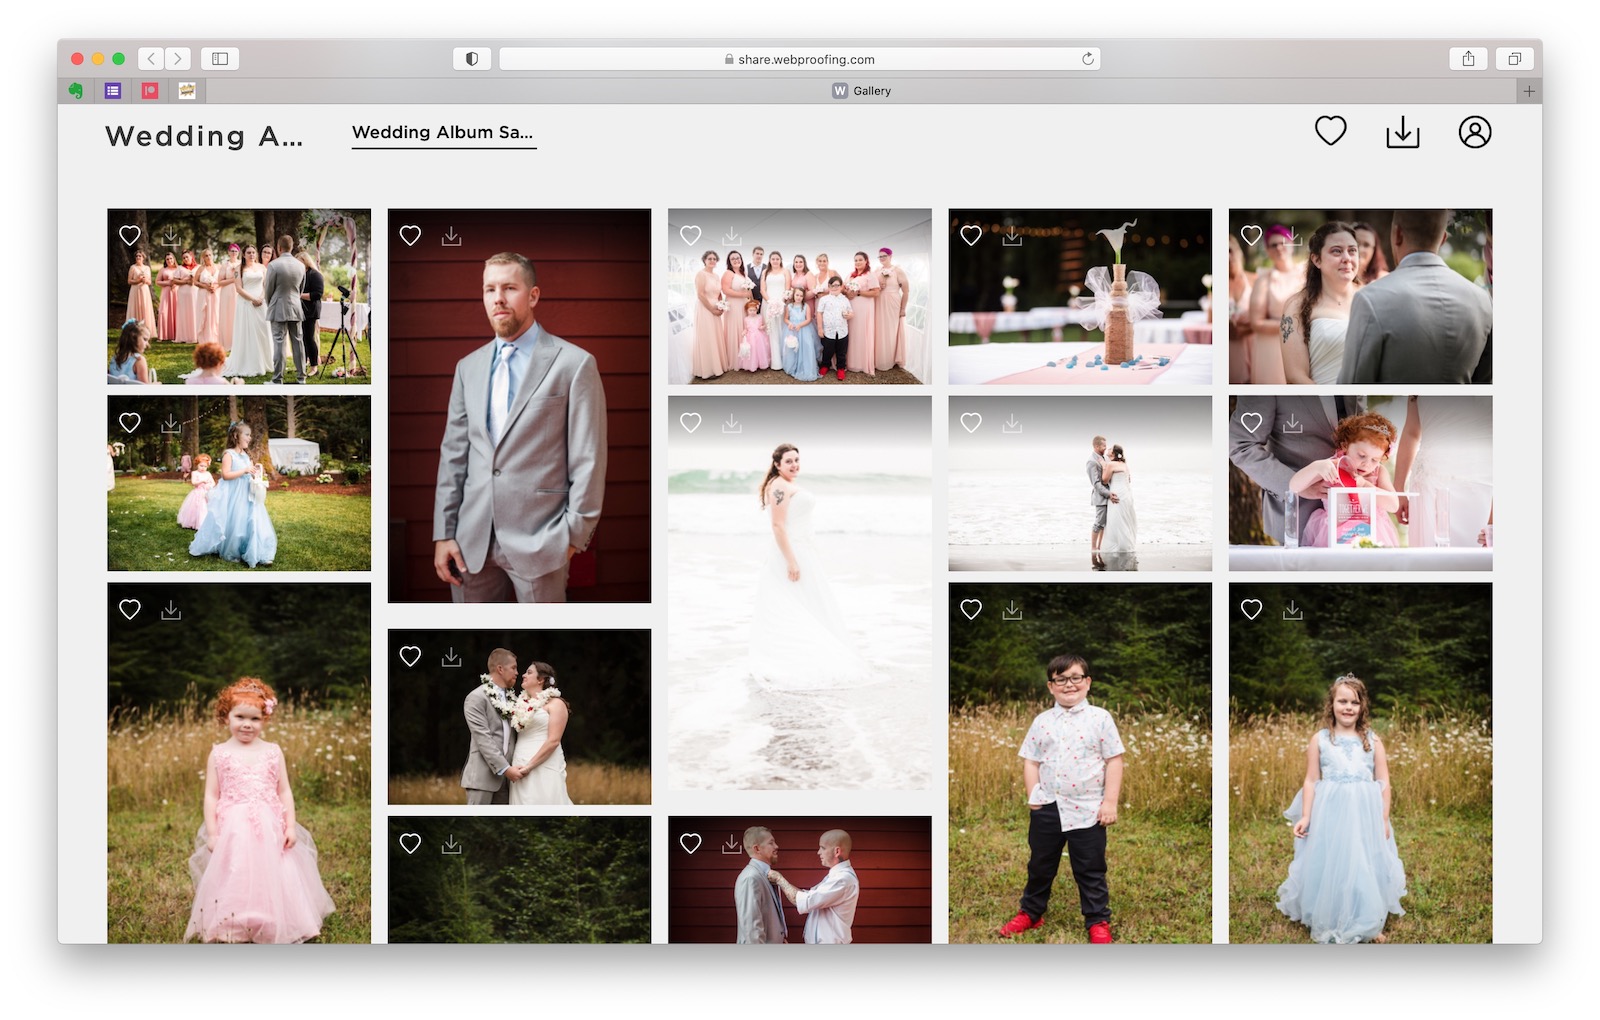Show all tabs in Safari
The height and width of the screenshot is (1020, 1600).
click(1513, 59)
